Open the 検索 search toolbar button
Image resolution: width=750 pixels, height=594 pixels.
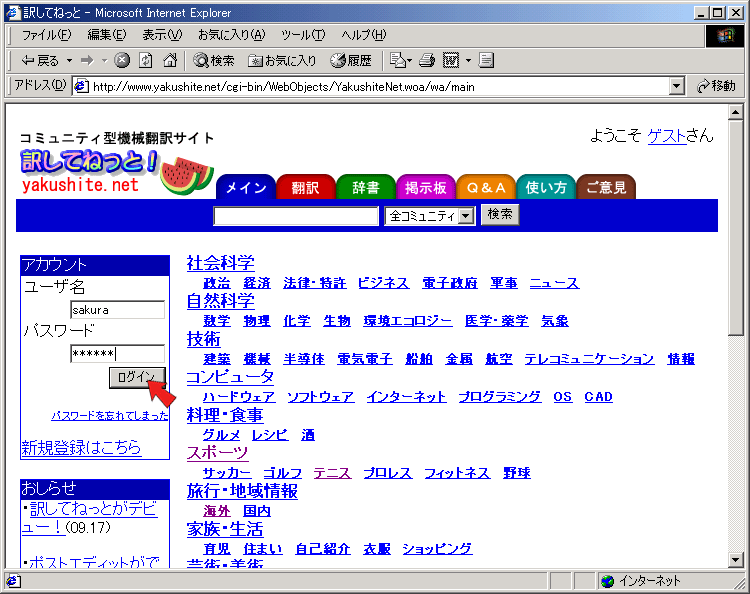pyautogui.click(x=214, y=60)
